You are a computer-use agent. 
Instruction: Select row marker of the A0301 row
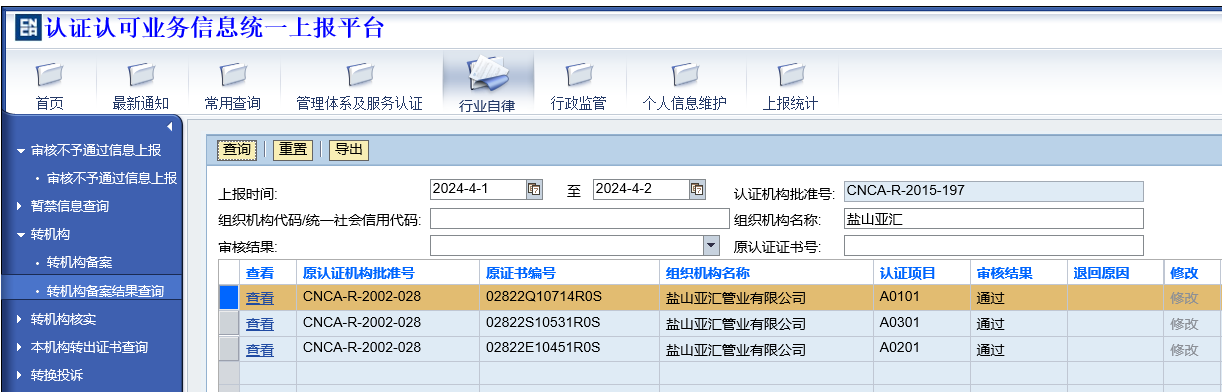(x=228, y=323)
